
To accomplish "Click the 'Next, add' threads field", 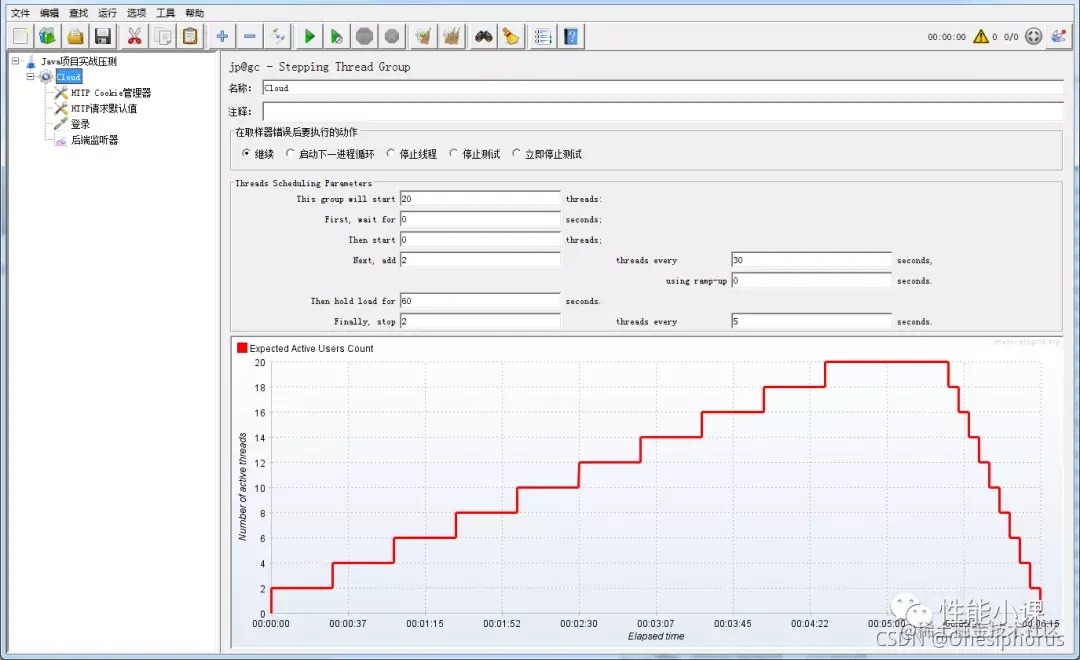I will coord(480,260).
